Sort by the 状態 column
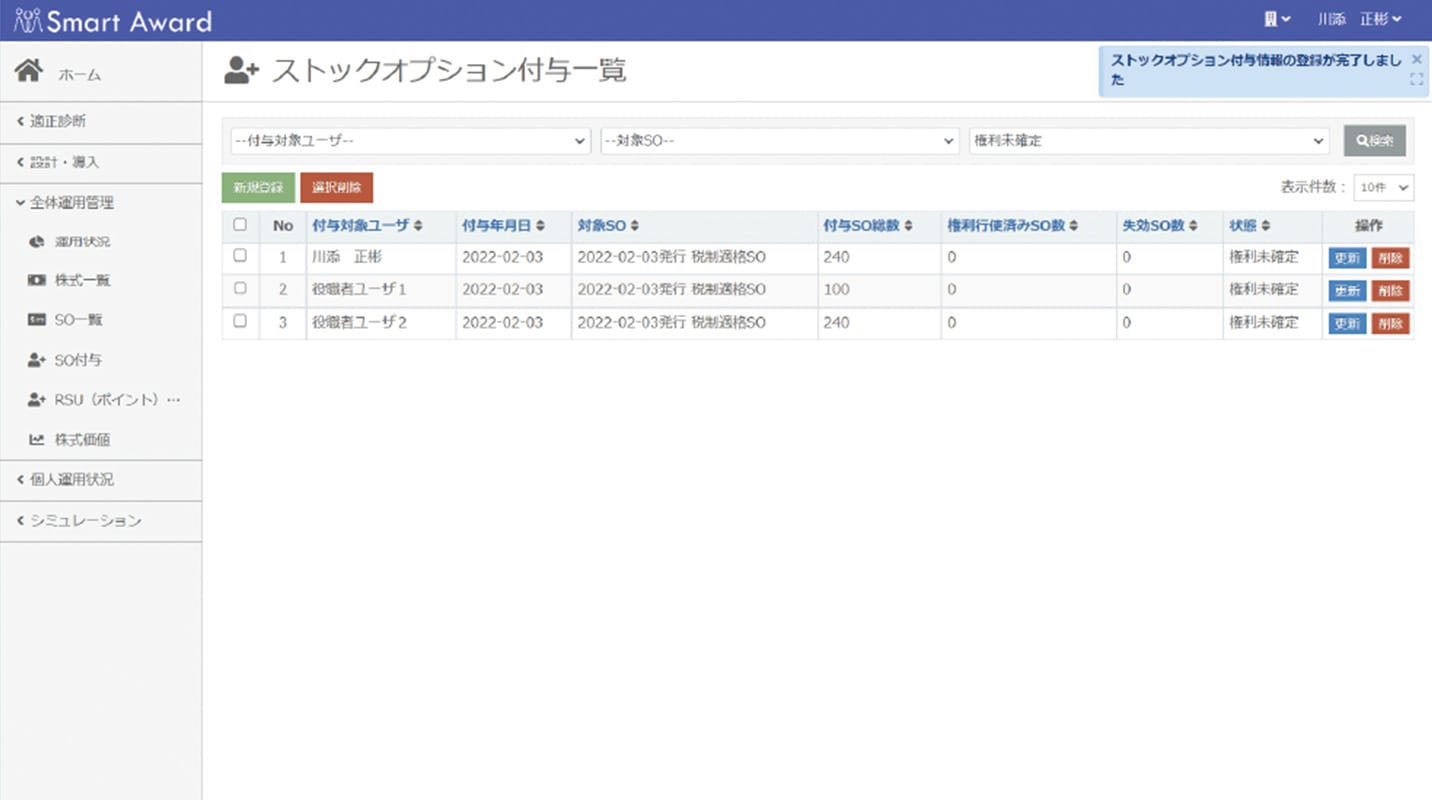This screenshot has width=1432, height=800. (x=1250, y=226)
